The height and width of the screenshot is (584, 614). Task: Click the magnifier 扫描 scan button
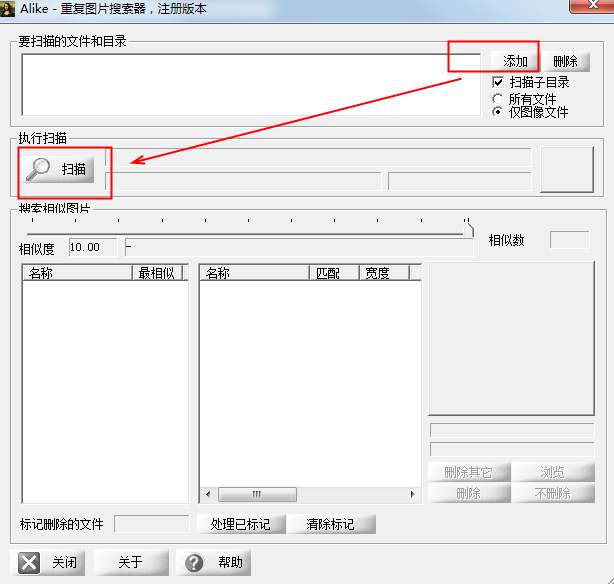click(58, 170)
